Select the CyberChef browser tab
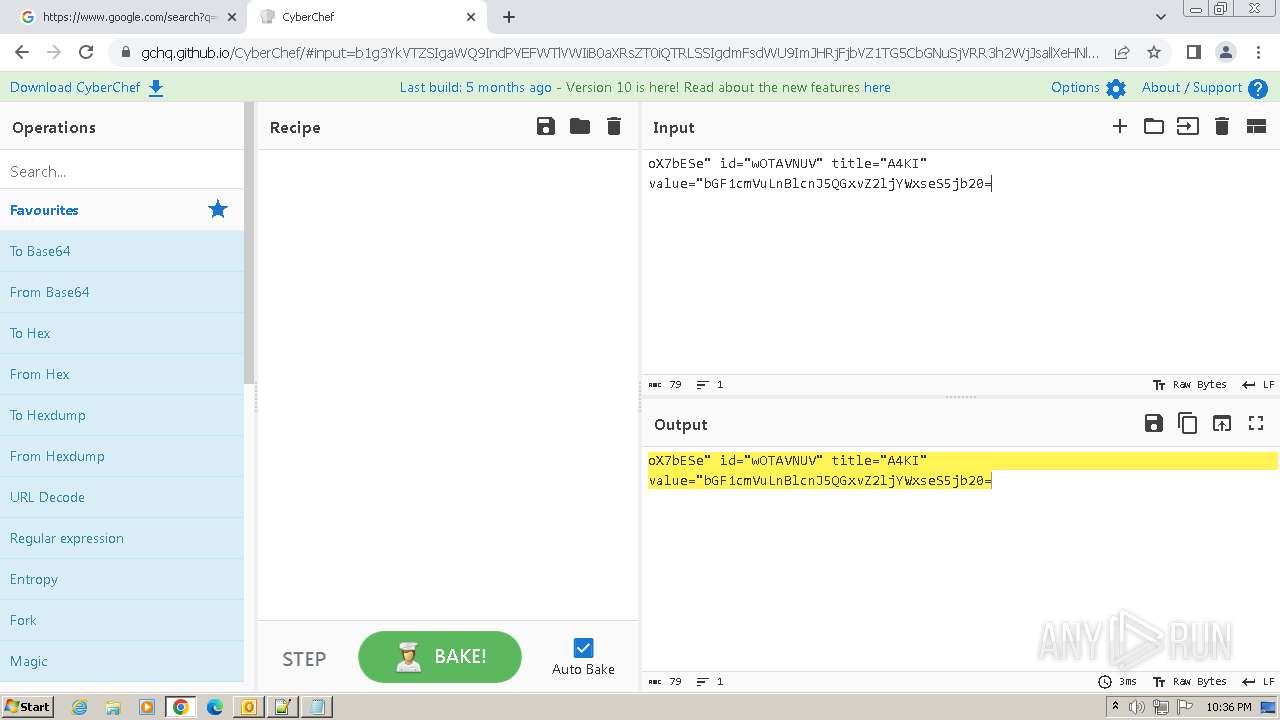Screen dimensions: 1280x720 (365, 17)
